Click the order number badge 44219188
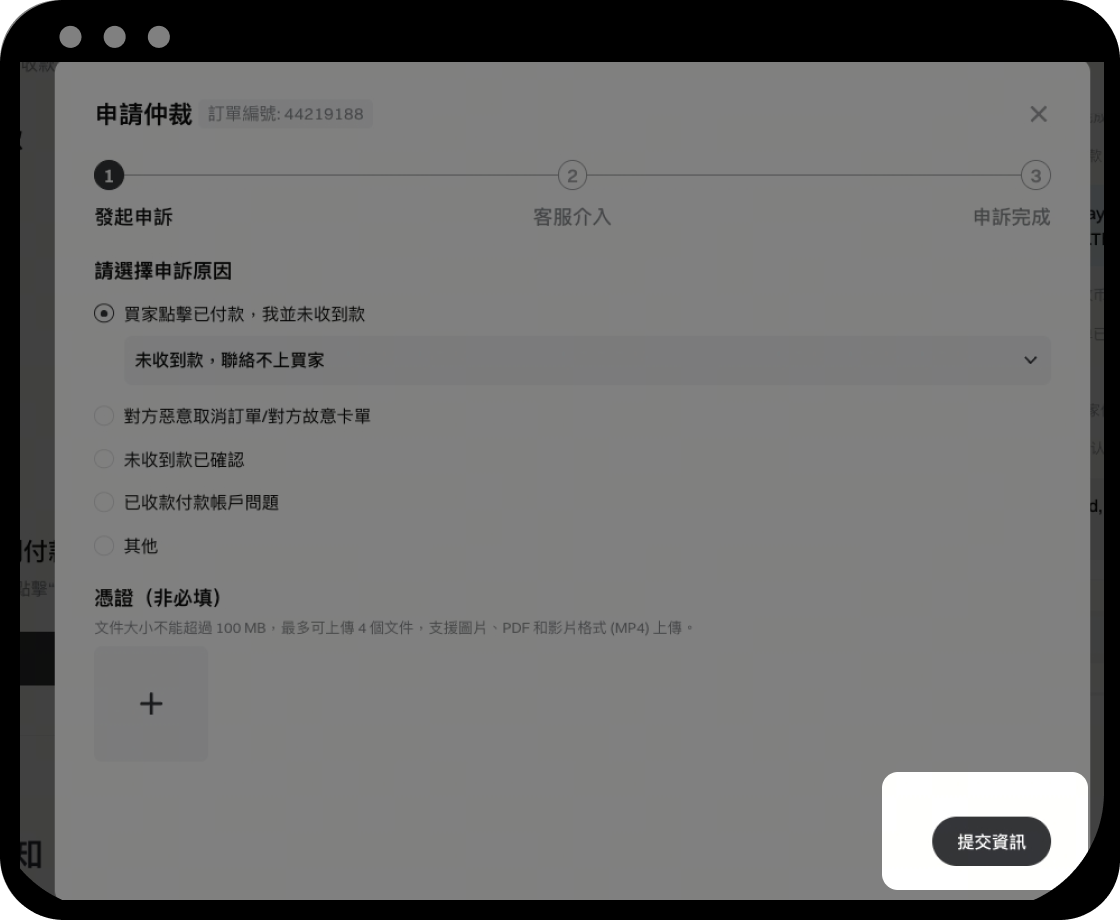 (x=286, y=114)
